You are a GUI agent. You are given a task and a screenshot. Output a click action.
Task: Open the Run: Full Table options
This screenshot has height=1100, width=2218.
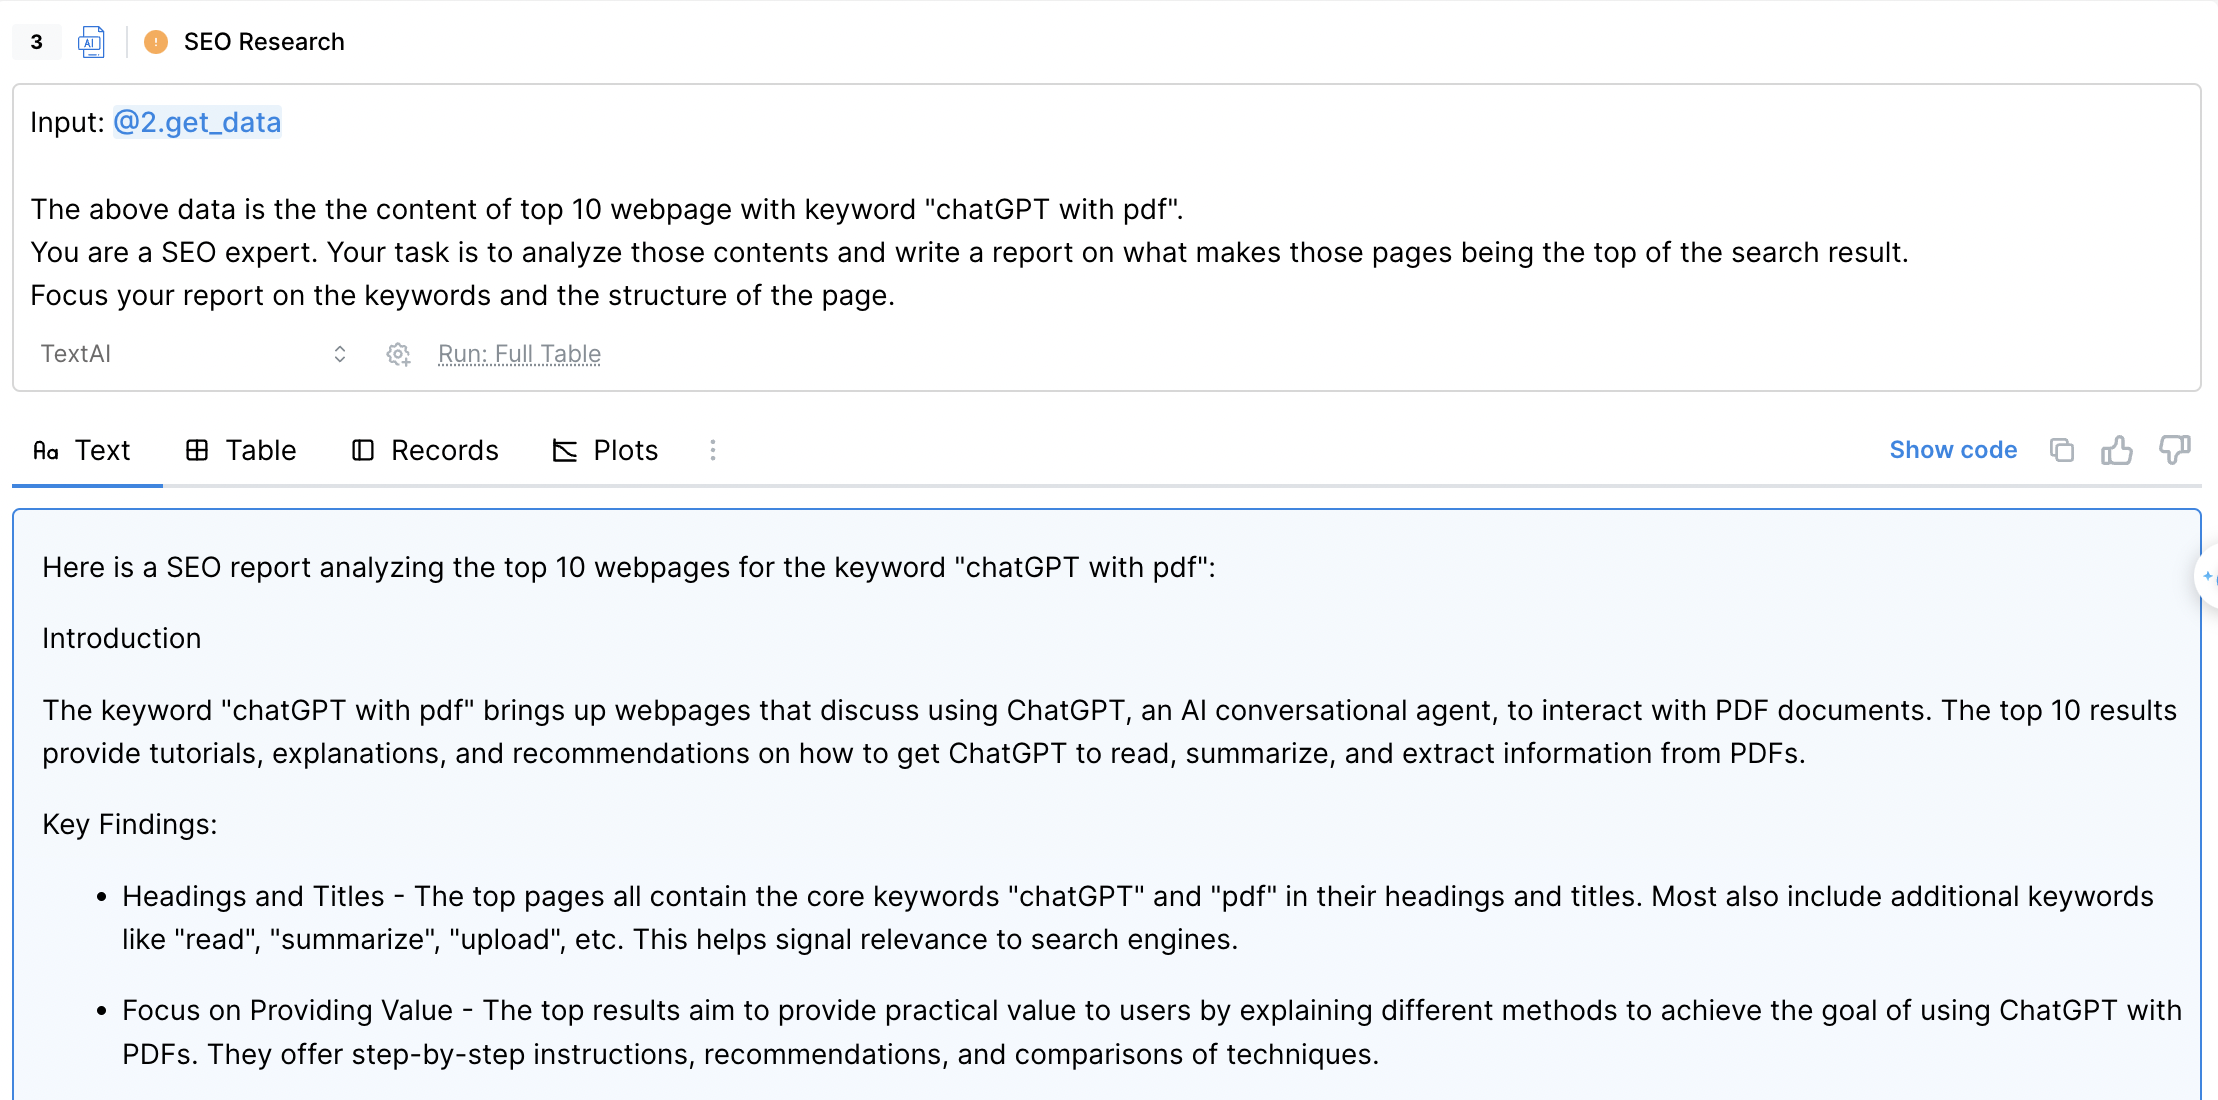[519, 354]
